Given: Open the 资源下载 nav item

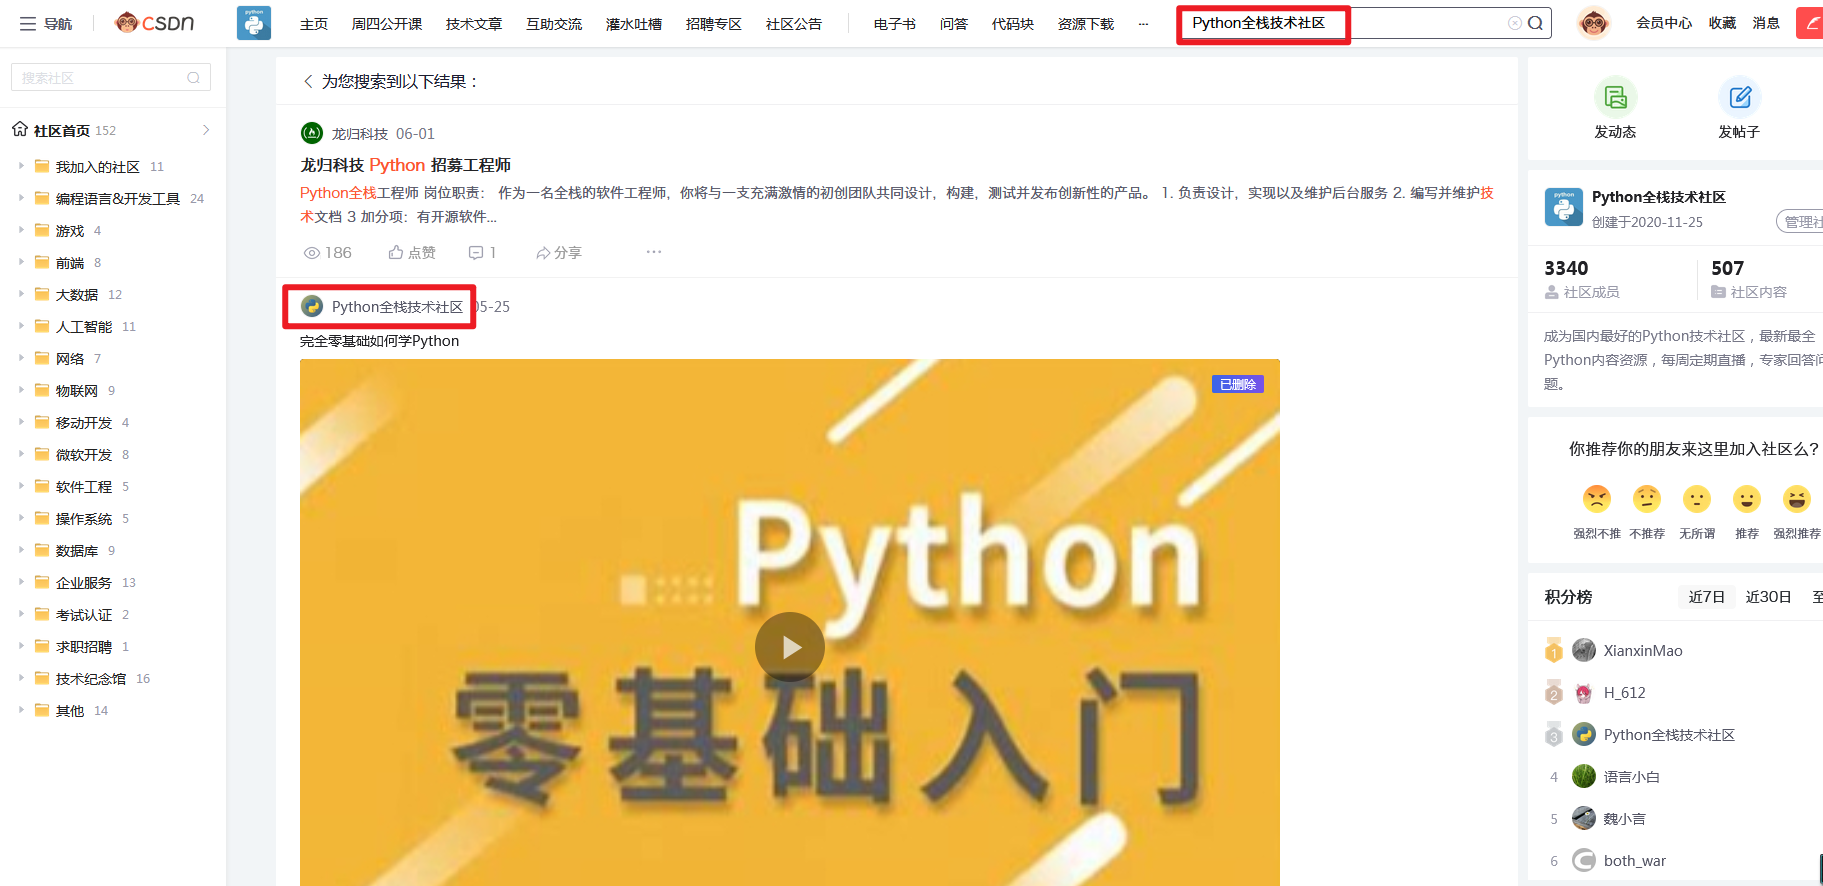Looking at the screenshot, I should click(1086, 24).
